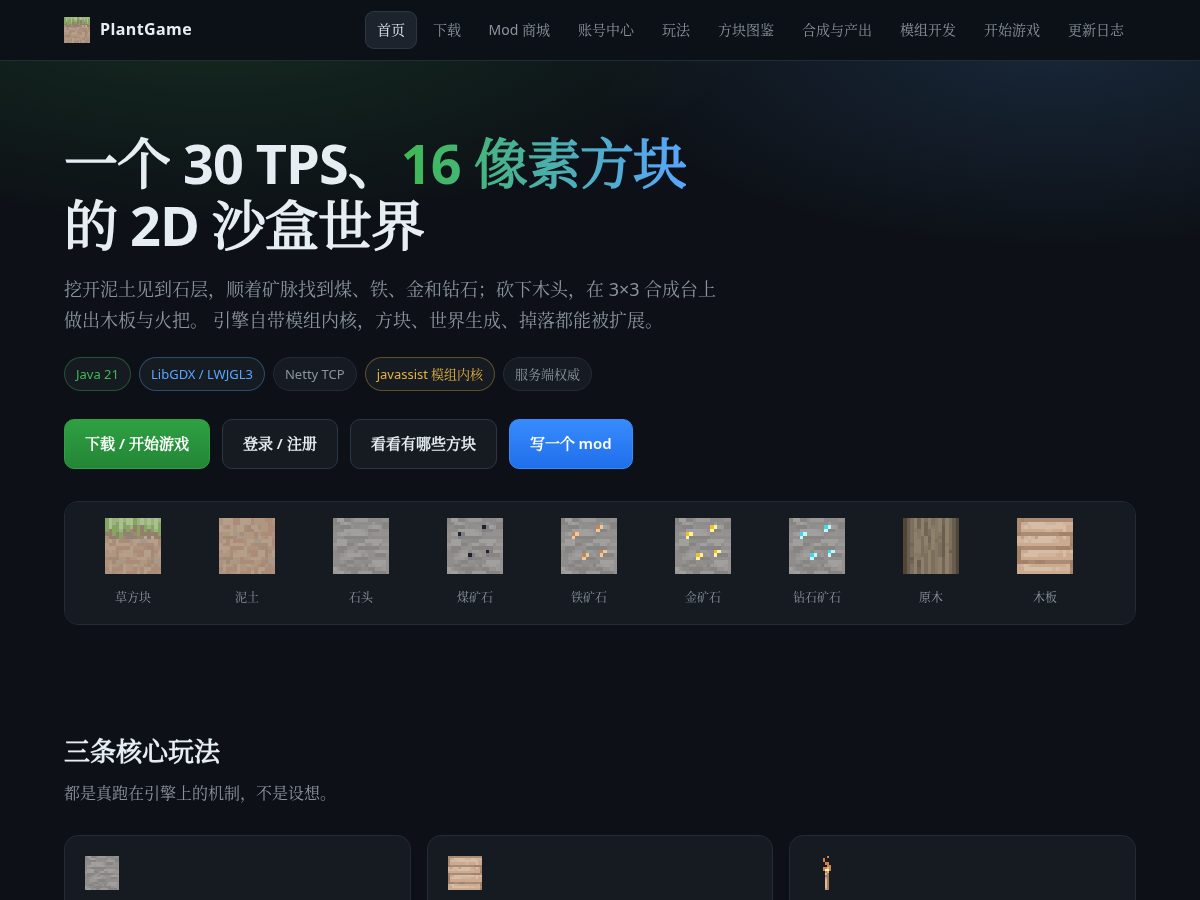Click the 的 2D 沙盒世界 headline line
The image size is (1200, 900).
(245, 226)
